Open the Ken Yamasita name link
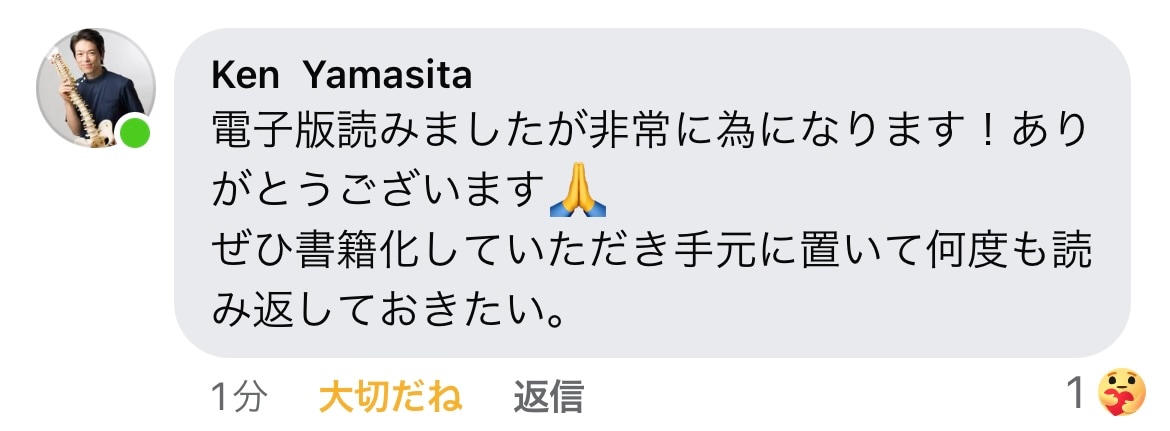 pyautogui.click(x=342, y=75)
